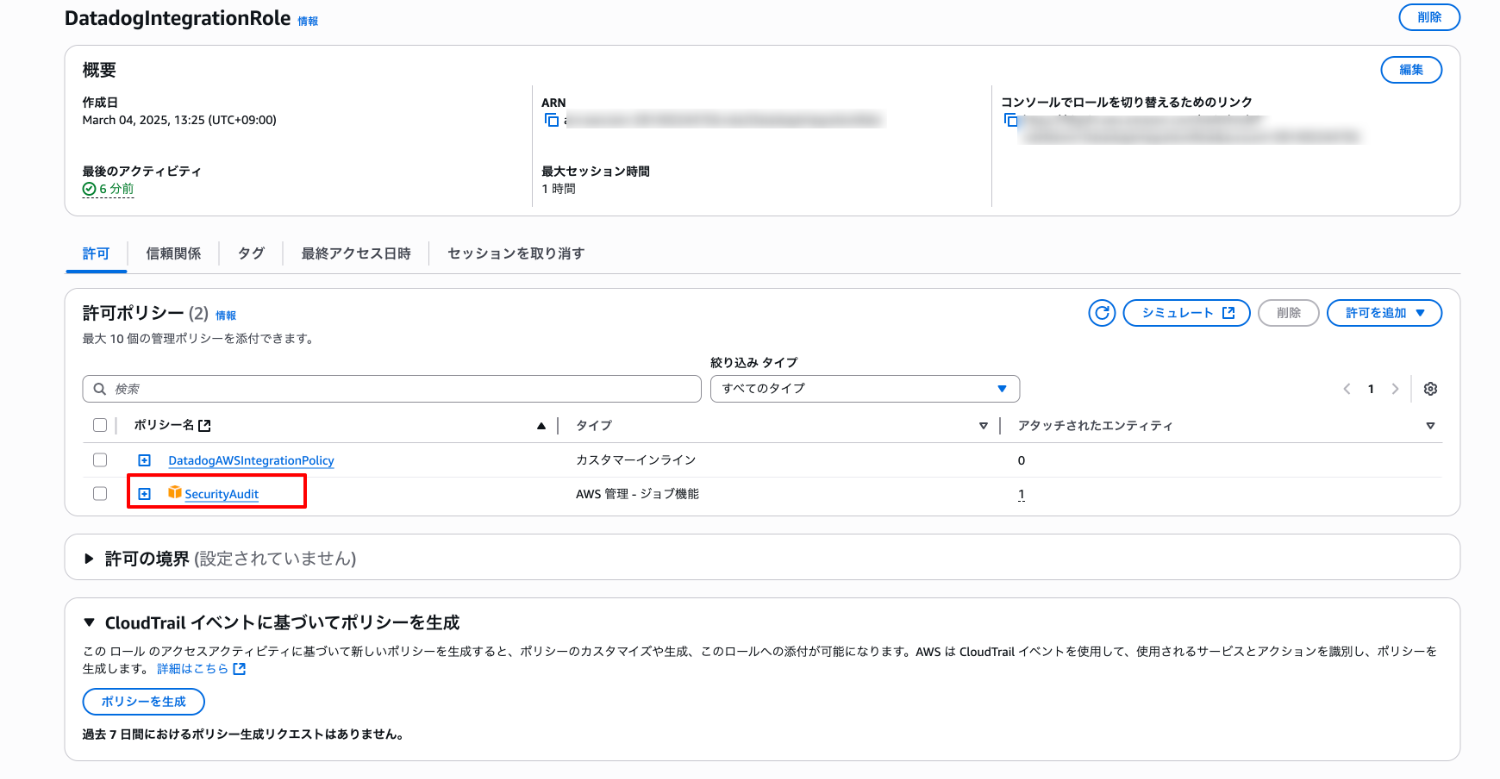The width and height of the screenshot is (1500, 779).
Task: Click the role 削除 button at top
Action: (1429, 17)
